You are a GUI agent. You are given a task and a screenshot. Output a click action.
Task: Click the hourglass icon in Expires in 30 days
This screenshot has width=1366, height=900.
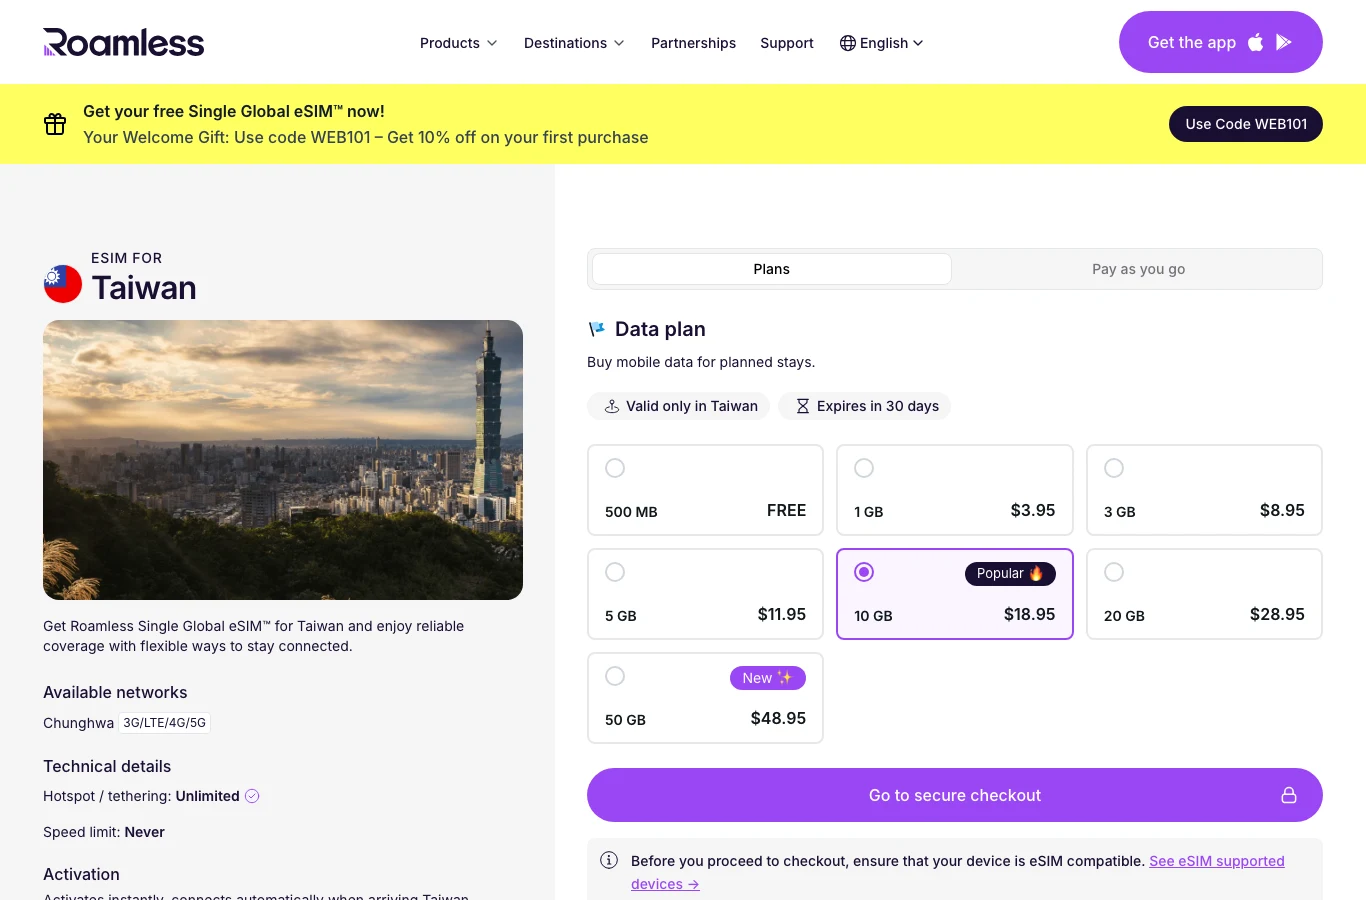point(802,406)
